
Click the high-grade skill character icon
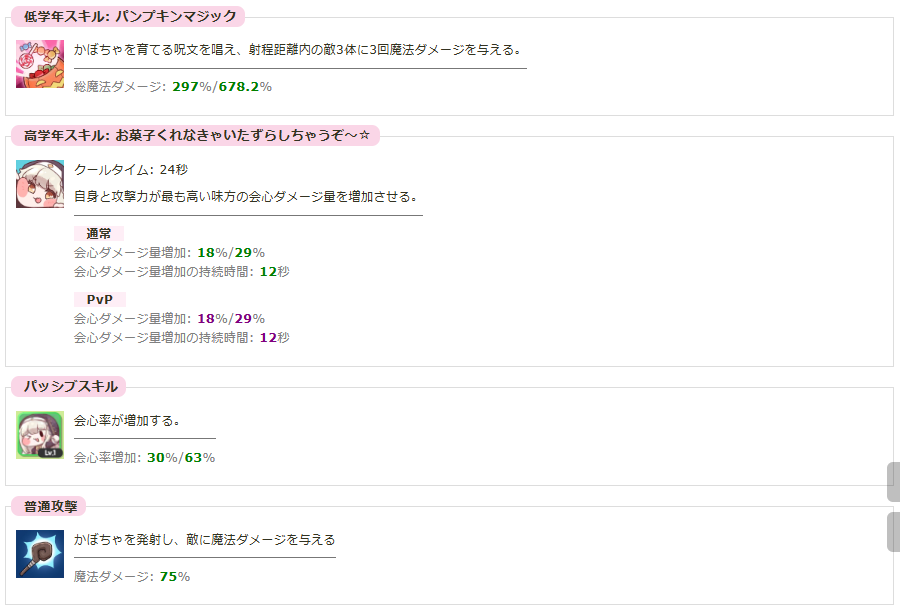click(40, 184)
